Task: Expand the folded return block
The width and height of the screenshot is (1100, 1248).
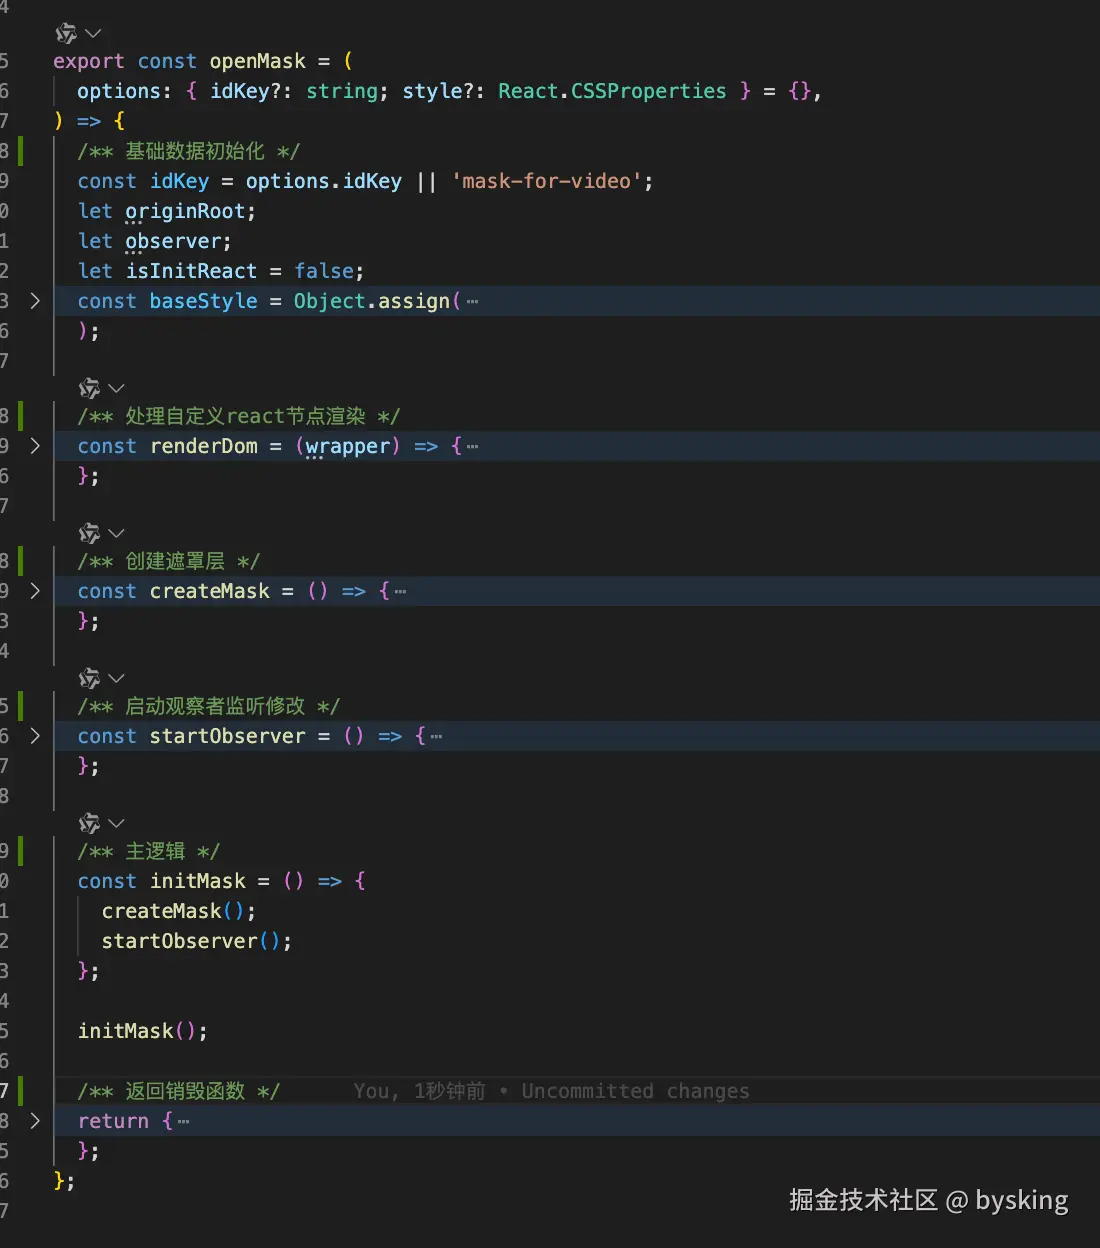Action: click(x=35, y=1121)
